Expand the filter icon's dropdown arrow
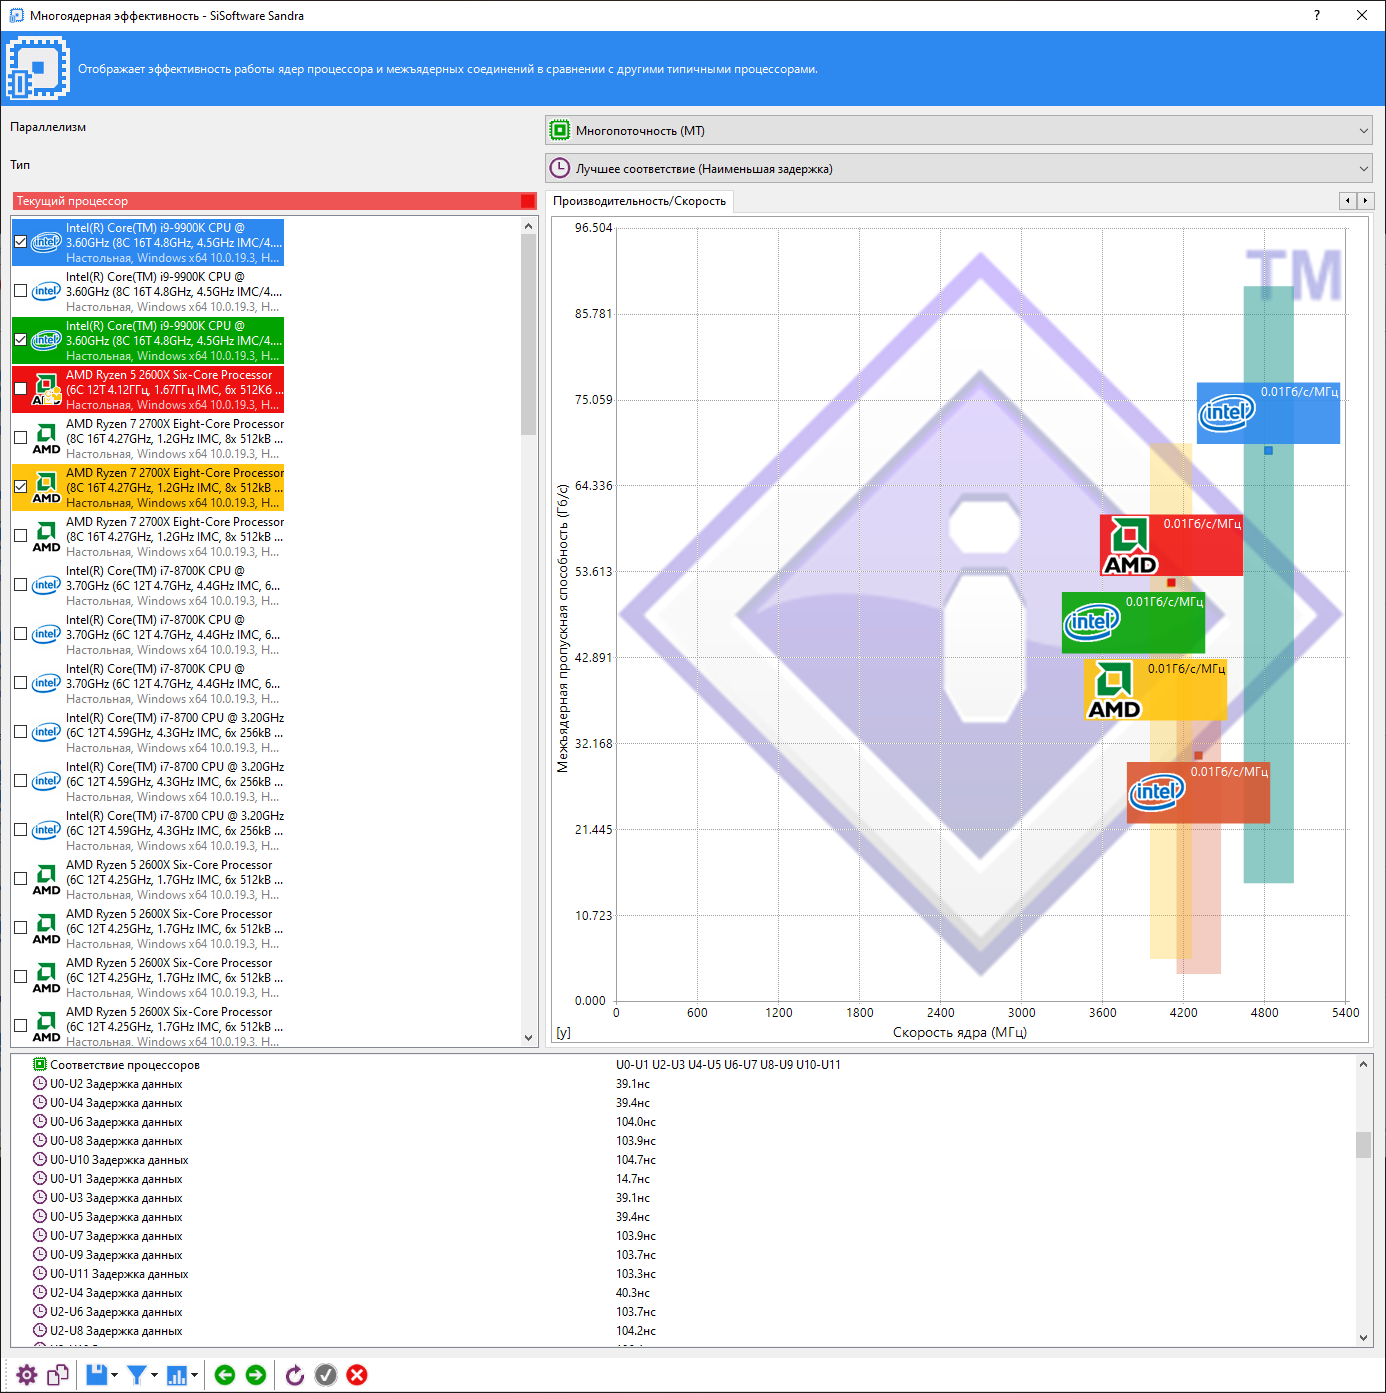The height and width of the screenshot is (1393, 1386). [x=154, y=1375]
